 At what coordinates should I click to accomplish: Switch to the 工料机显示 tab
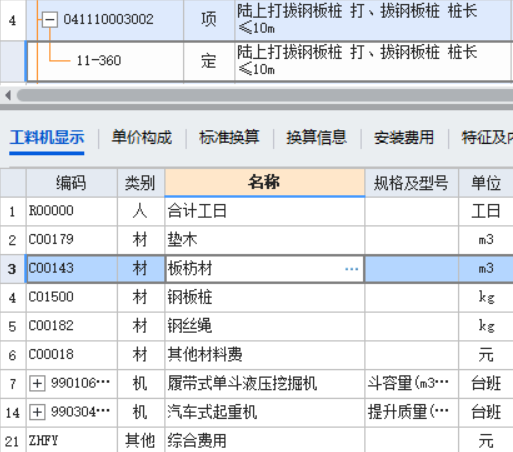tap(47, 138)
